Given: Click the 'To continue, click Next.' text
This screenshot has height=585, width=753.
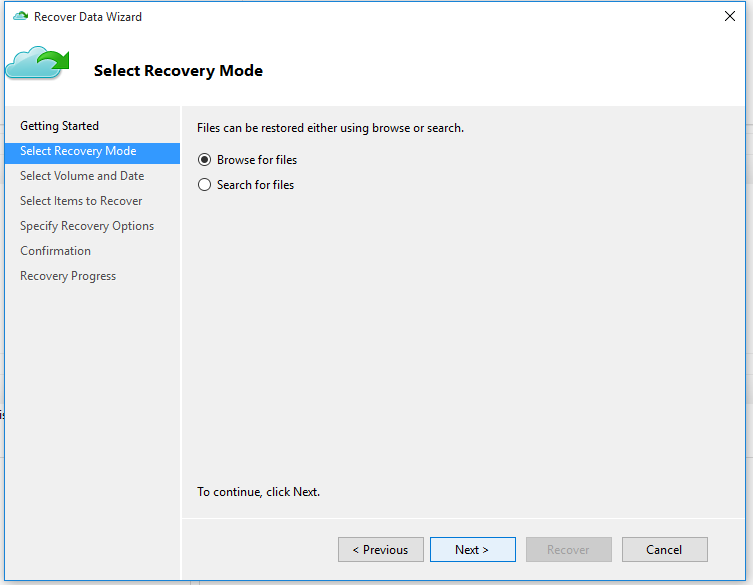Looking at the screenshot, I should [x=258, y=492].
